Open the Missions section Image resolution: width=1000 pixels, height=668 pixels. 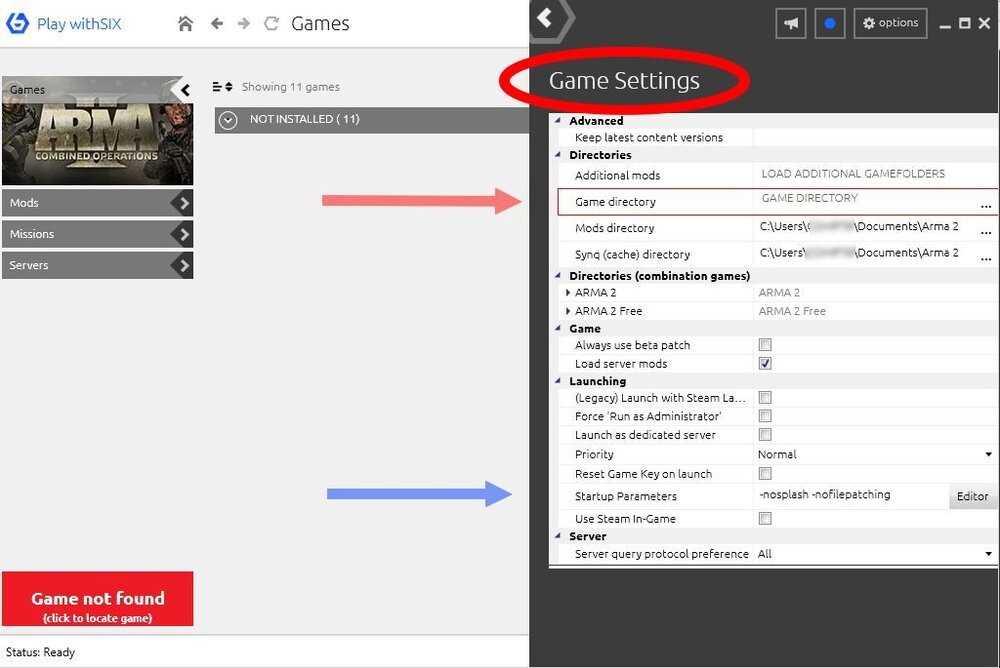[98, 234]
